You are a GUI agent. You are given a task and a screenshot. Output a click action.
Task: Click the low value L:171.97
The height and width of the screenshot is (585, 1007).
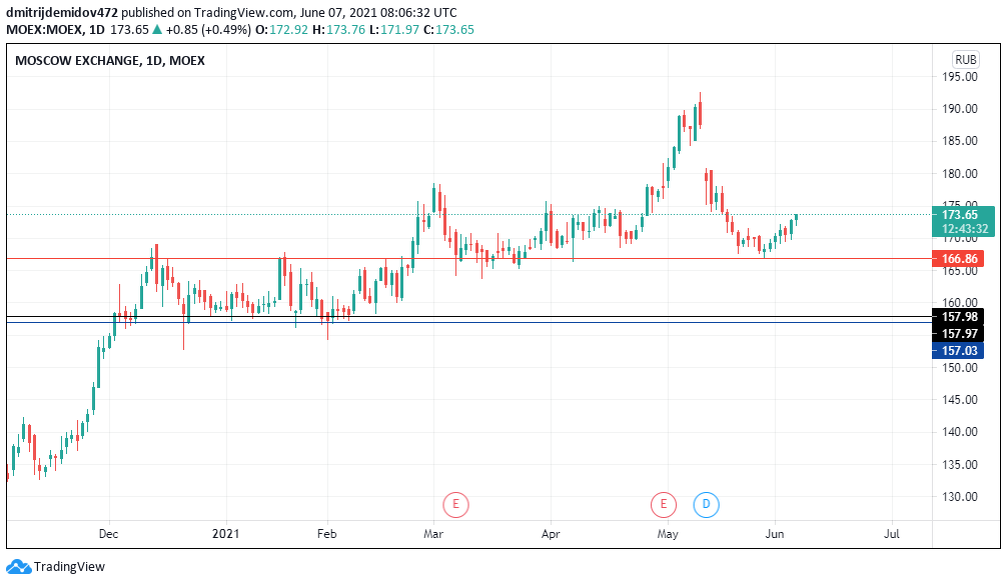click(x=394, y=30)
